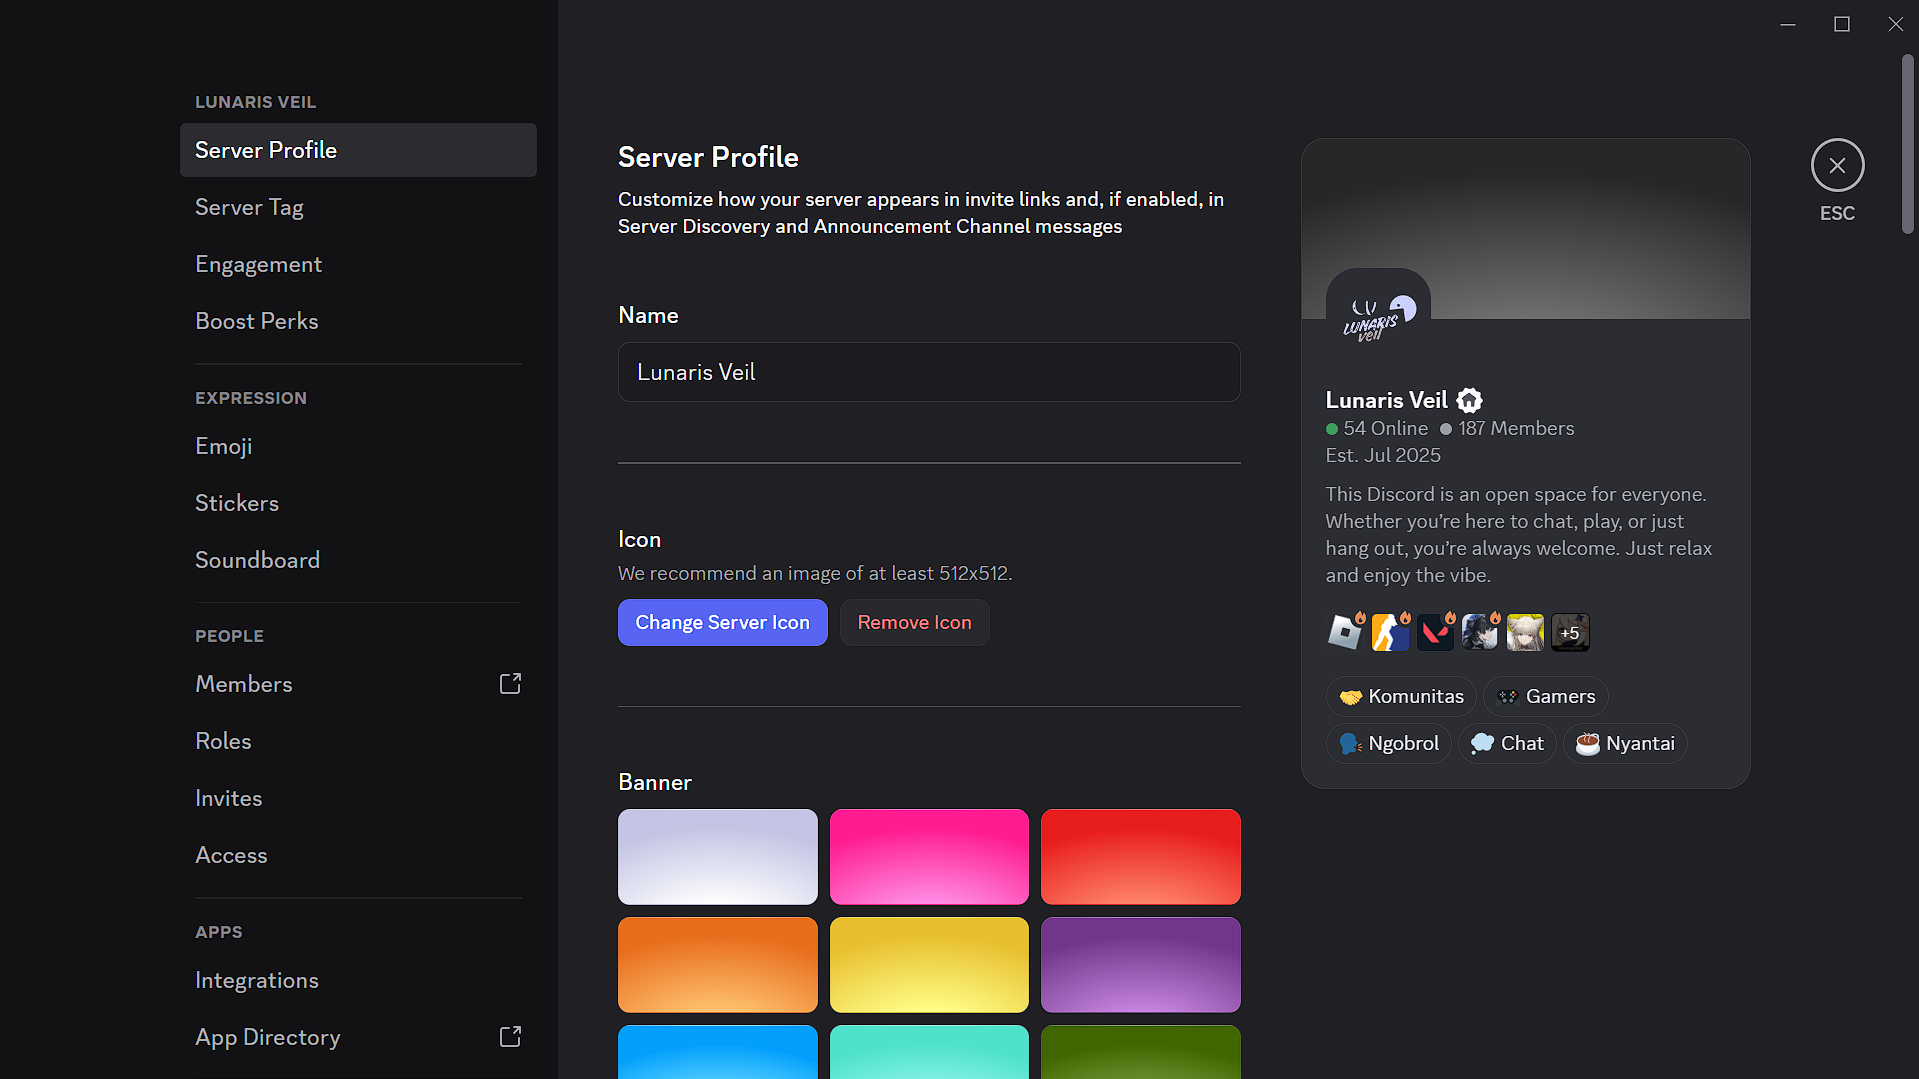Select the Valorant game icon in preview

point(1435,632)
